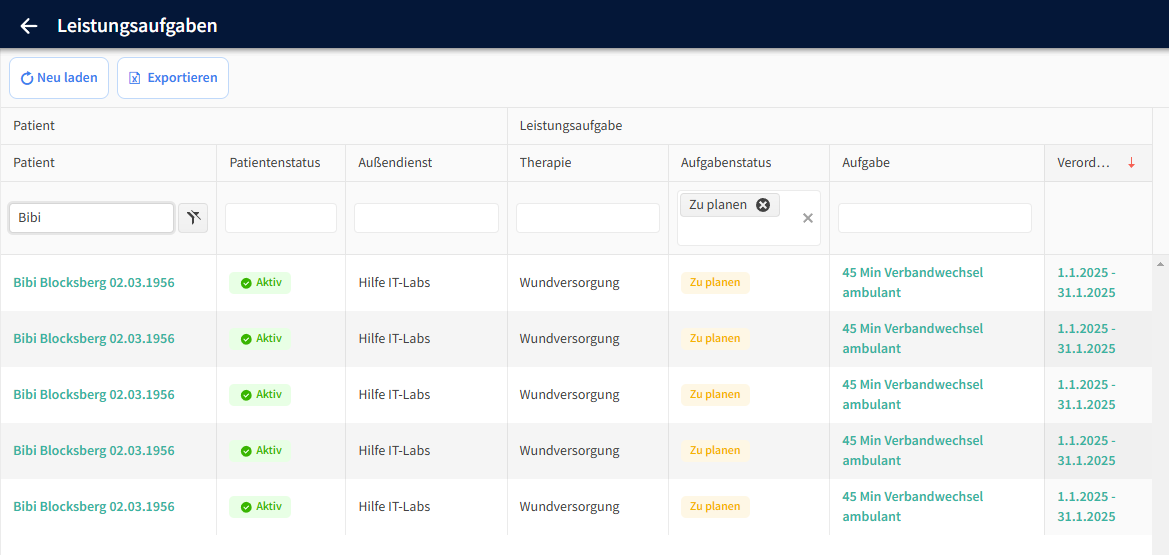
Task: Click the Neu laden reload button
Action: point(59,78)
